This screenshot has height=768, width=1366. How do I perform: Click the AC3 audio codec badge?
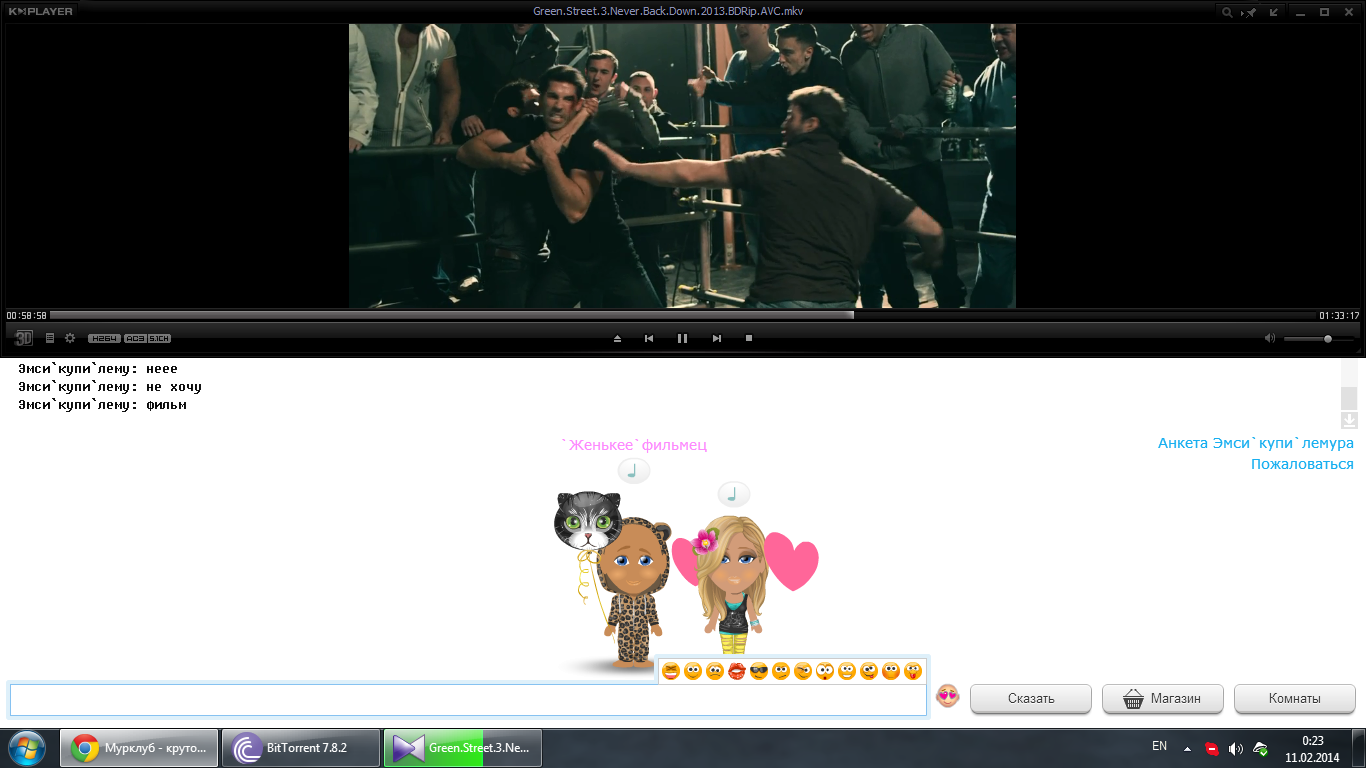(x=135, y=338)
